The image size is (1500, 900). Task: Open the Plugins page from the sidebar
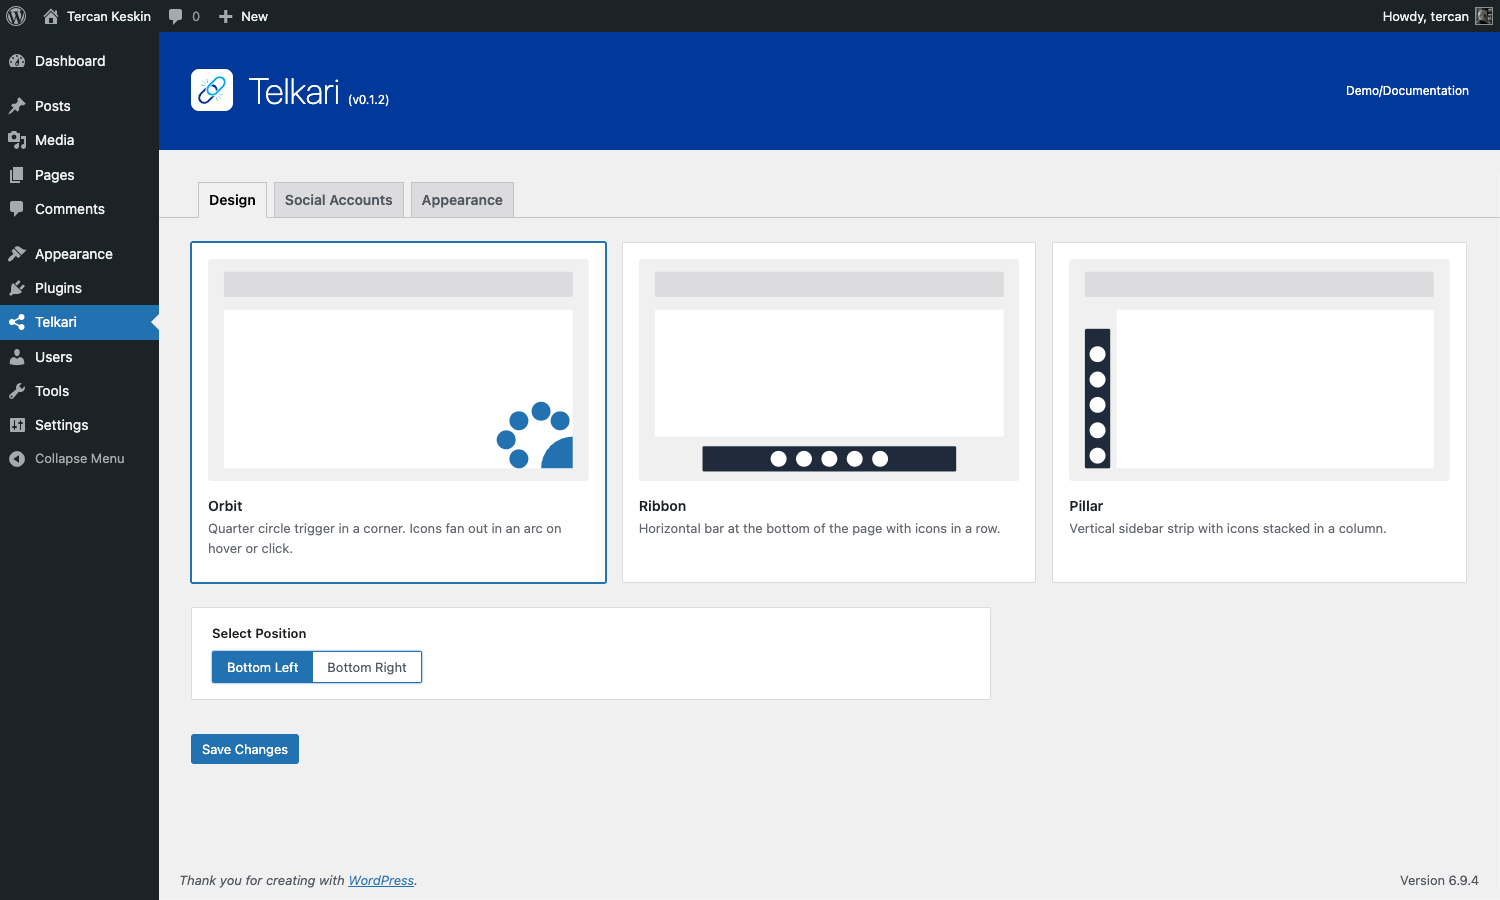coord(58,288)
